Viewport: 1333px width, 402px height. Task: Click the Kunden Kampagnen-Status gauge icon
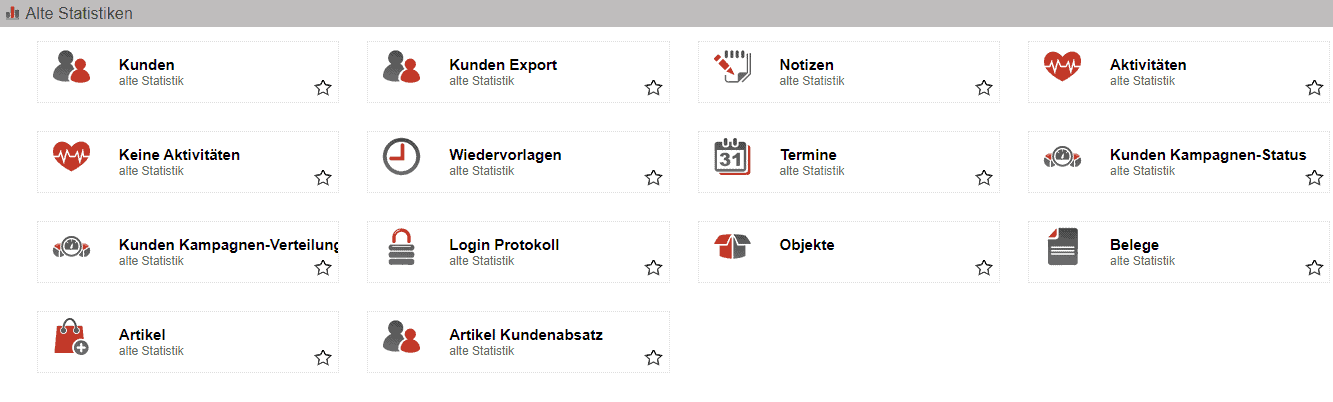[1062, 156]
